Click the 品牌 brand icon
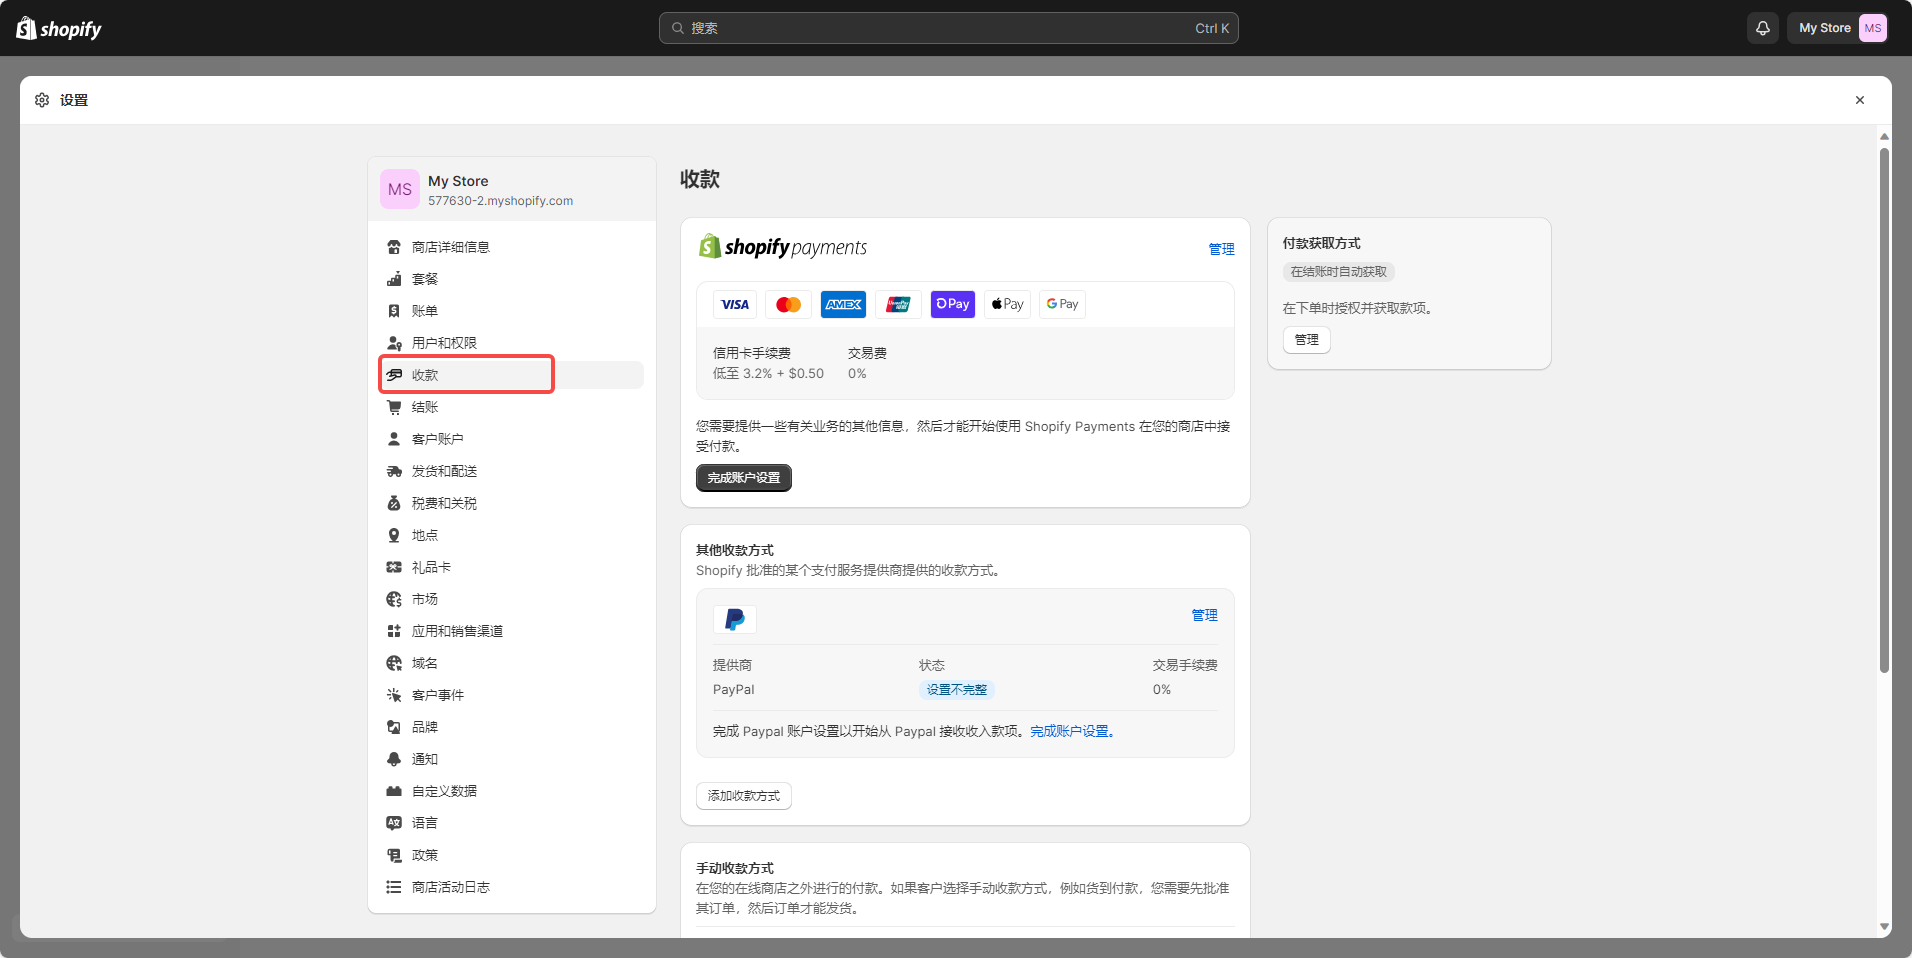Screen dimensions: 1912x958 point(394,727)
